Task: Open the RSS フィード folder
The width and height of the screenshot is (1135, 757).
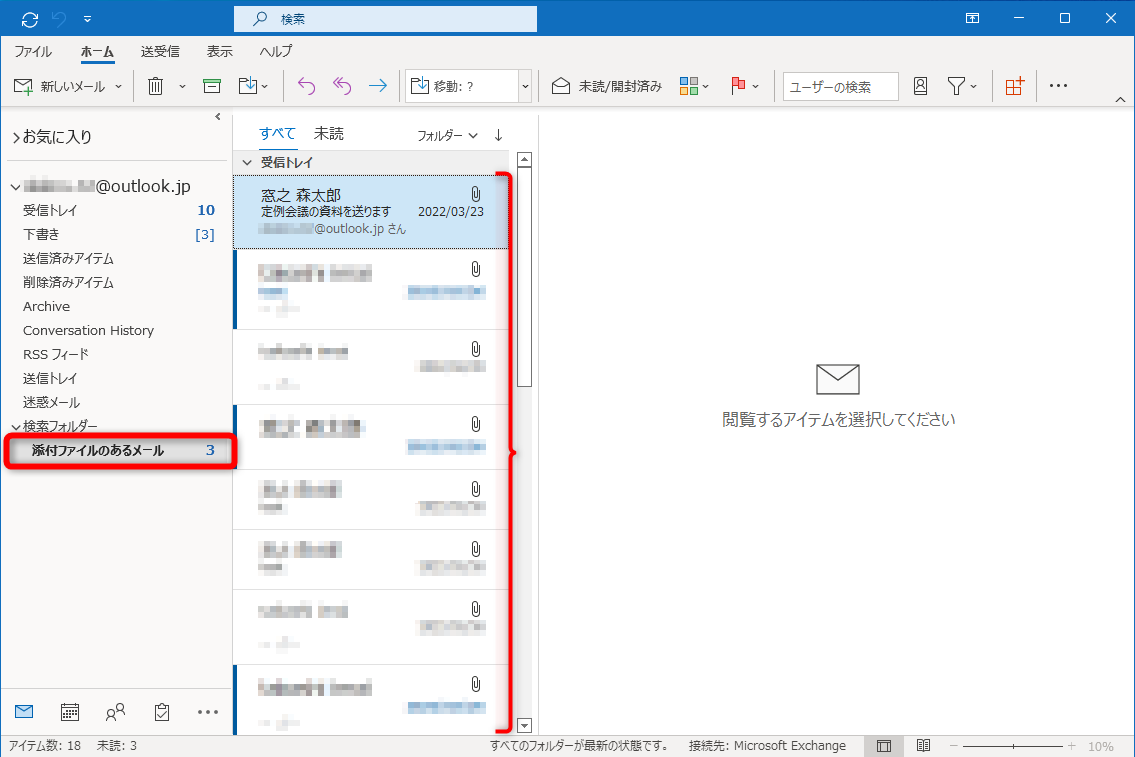Action: pos(56,354)
